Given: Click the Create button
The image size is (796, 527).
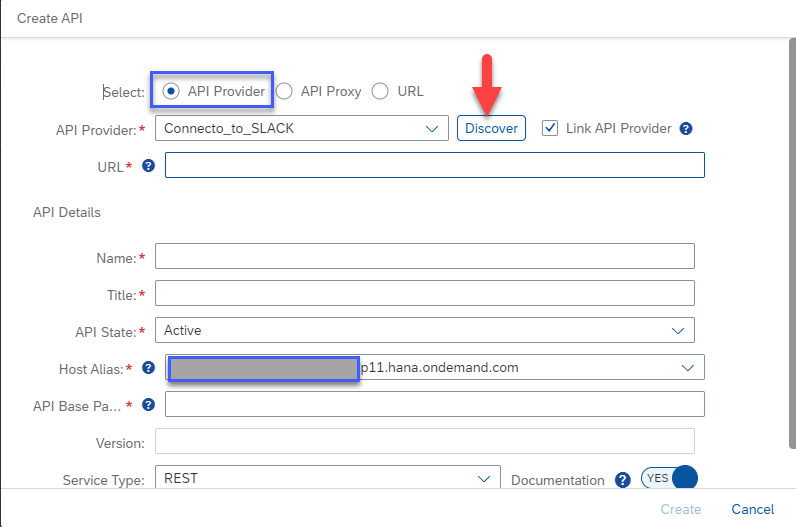Looking at the screenshot, I should click(x=681, y=509).
